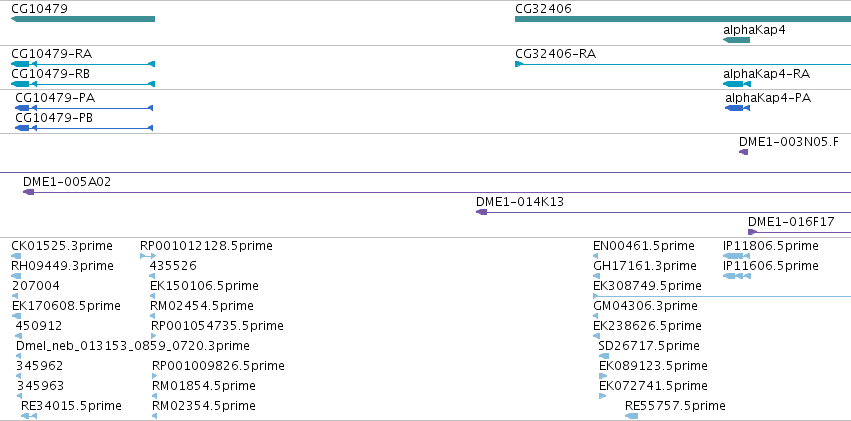This screenshot has width=851, height=421.
Task: Click the DME1-016F17 clone arrow
Action: coord(752,232)
